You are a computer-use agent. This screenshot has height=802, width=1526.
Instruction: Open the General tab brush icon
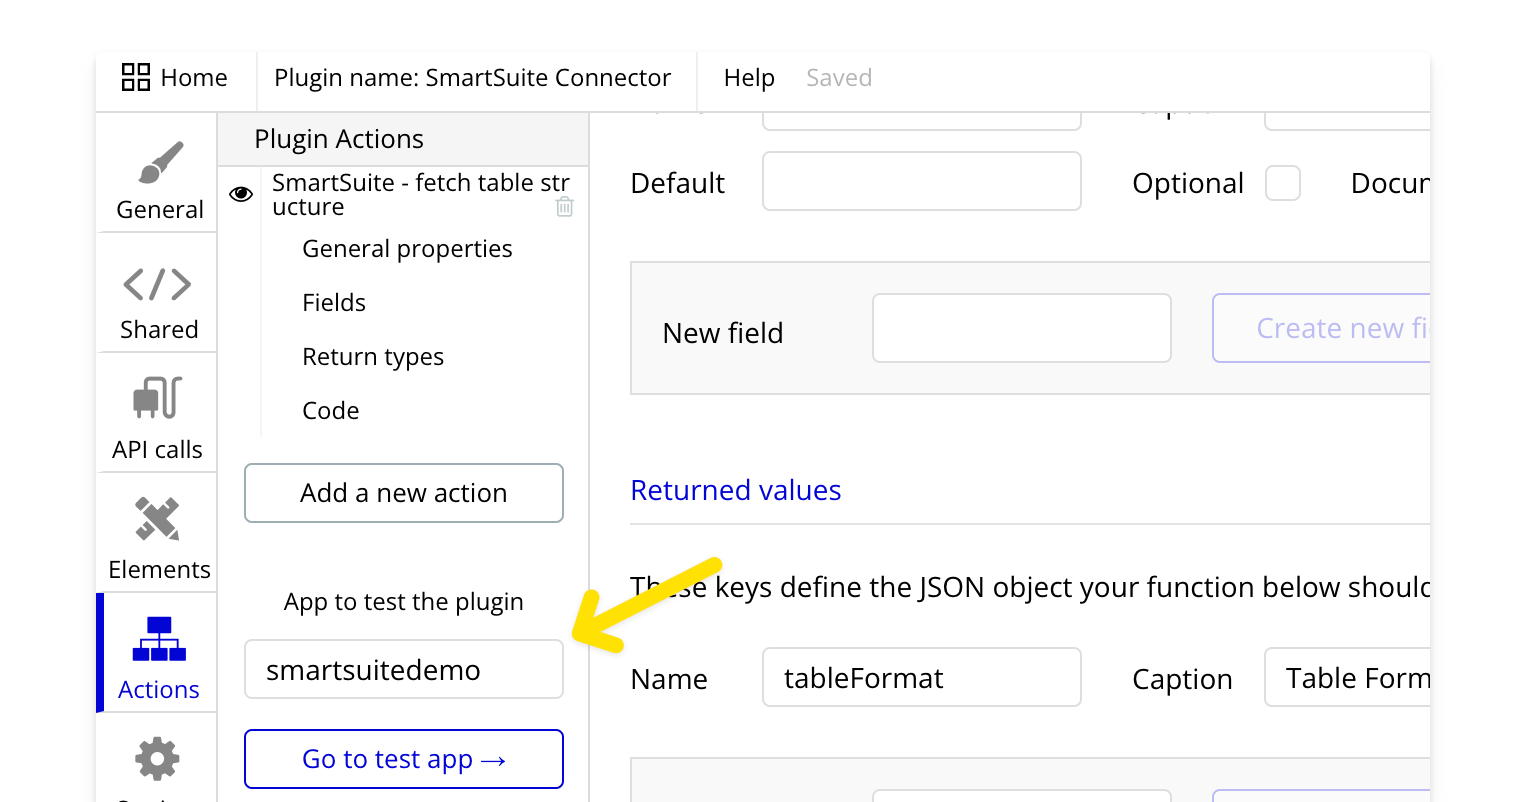[160, 164]
